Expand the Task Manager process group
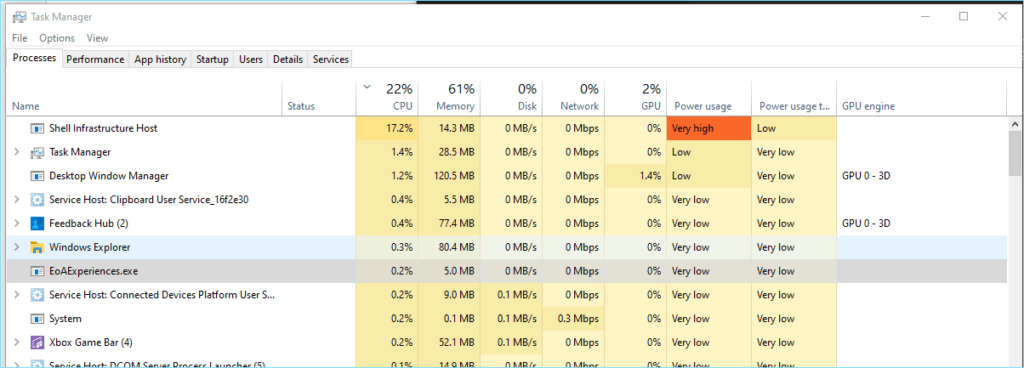1024x368 pixels. click(17, 152)
